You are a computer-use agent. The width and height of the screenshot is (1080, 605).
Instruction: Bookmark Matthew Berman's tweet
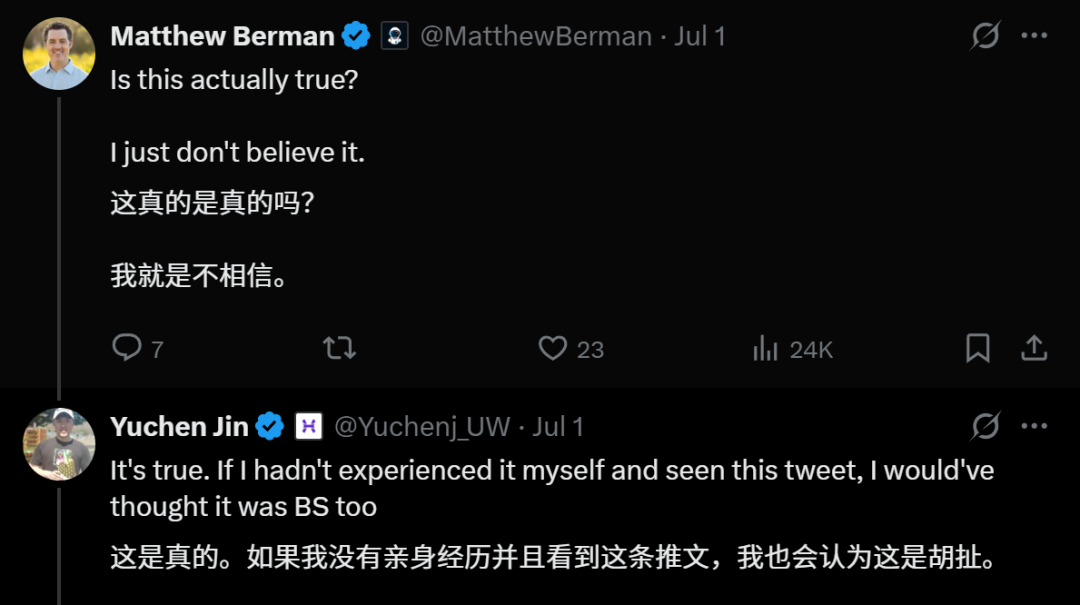coord(977,348)
